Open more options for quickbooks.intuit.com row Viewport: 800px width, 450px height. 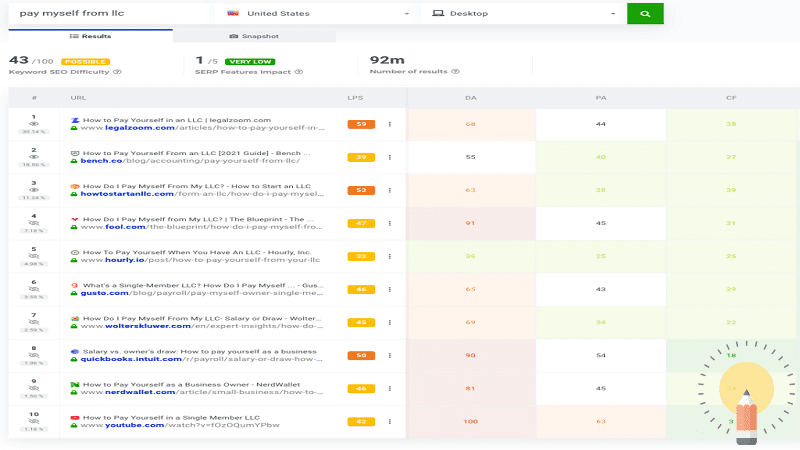tap(390, 356)
